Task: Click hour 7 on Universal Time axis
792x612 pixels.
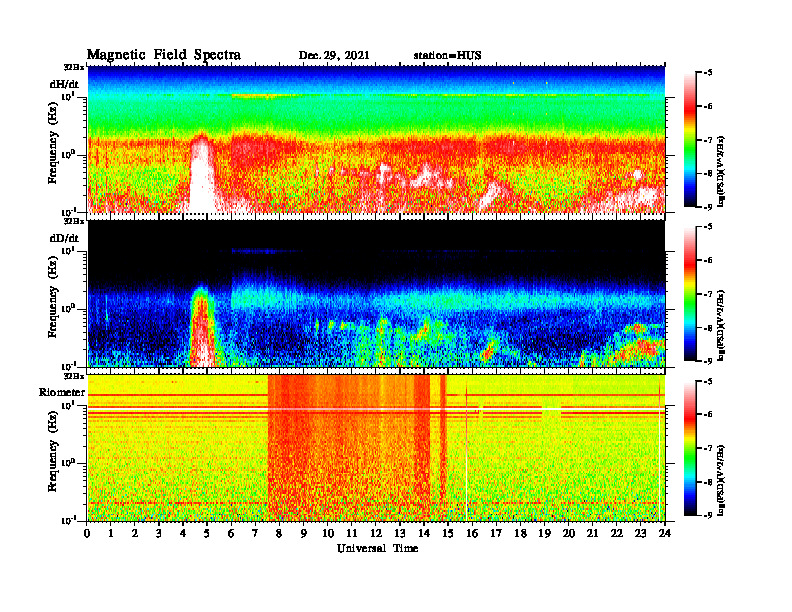Action: [x=256, y=534]
